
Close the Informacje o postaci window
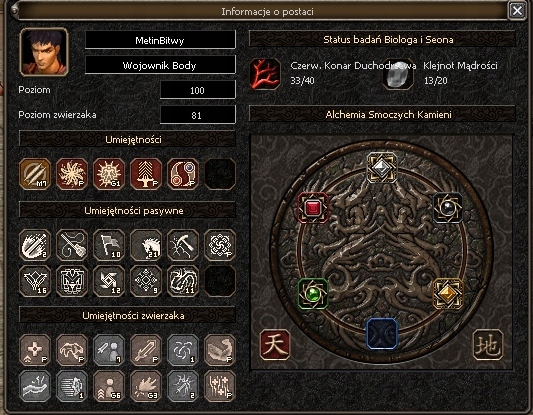(x=517, y=11)
